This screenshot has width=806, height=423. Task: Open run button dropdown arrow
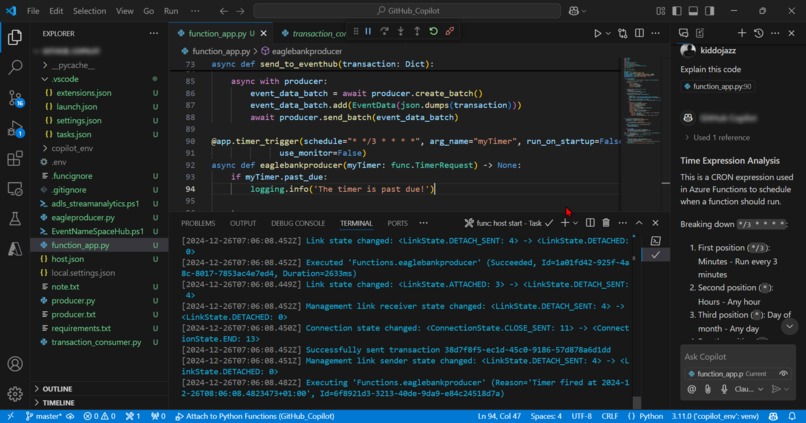click(x=608, y=33)
